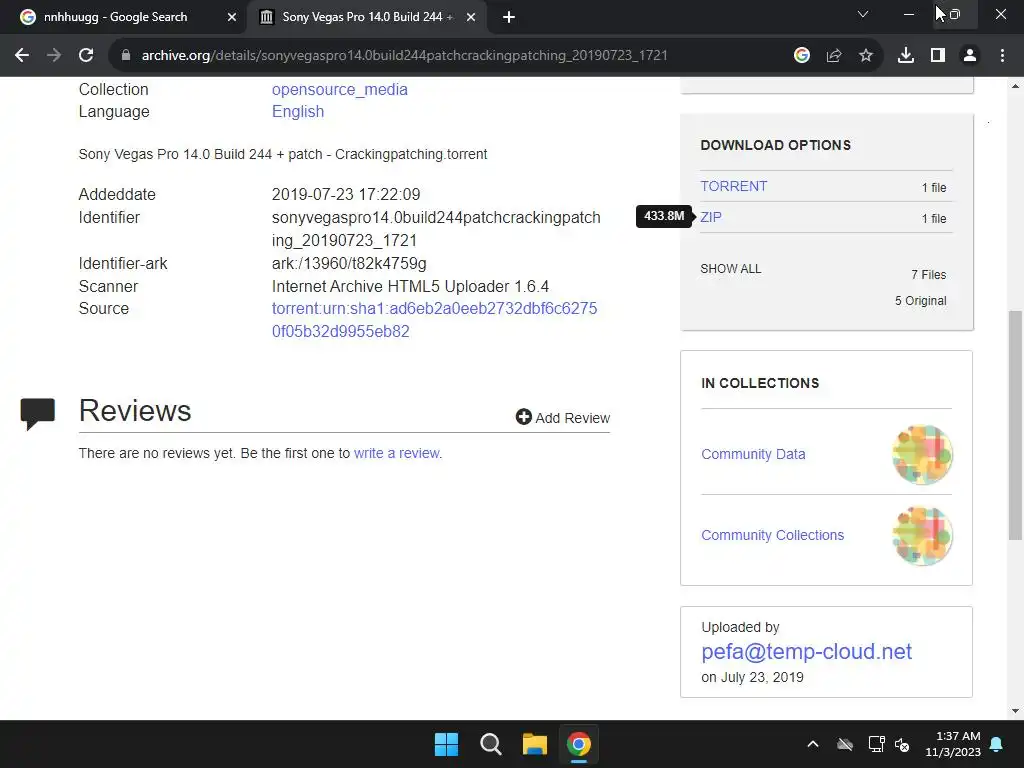This screenshot has width=1024, height=768.
Task: Open Chrome profile icon
Action: pyautogui.click(x=970, y=56)
